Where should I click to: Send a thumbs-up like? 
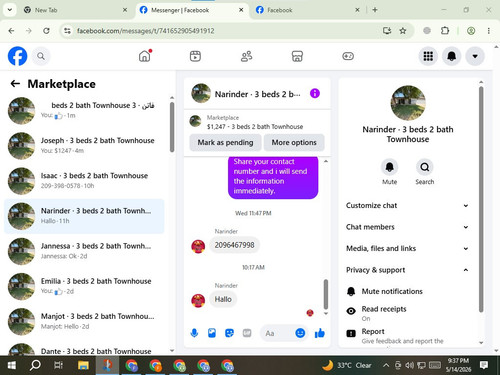pyautogui.click(x=320, y=333)
